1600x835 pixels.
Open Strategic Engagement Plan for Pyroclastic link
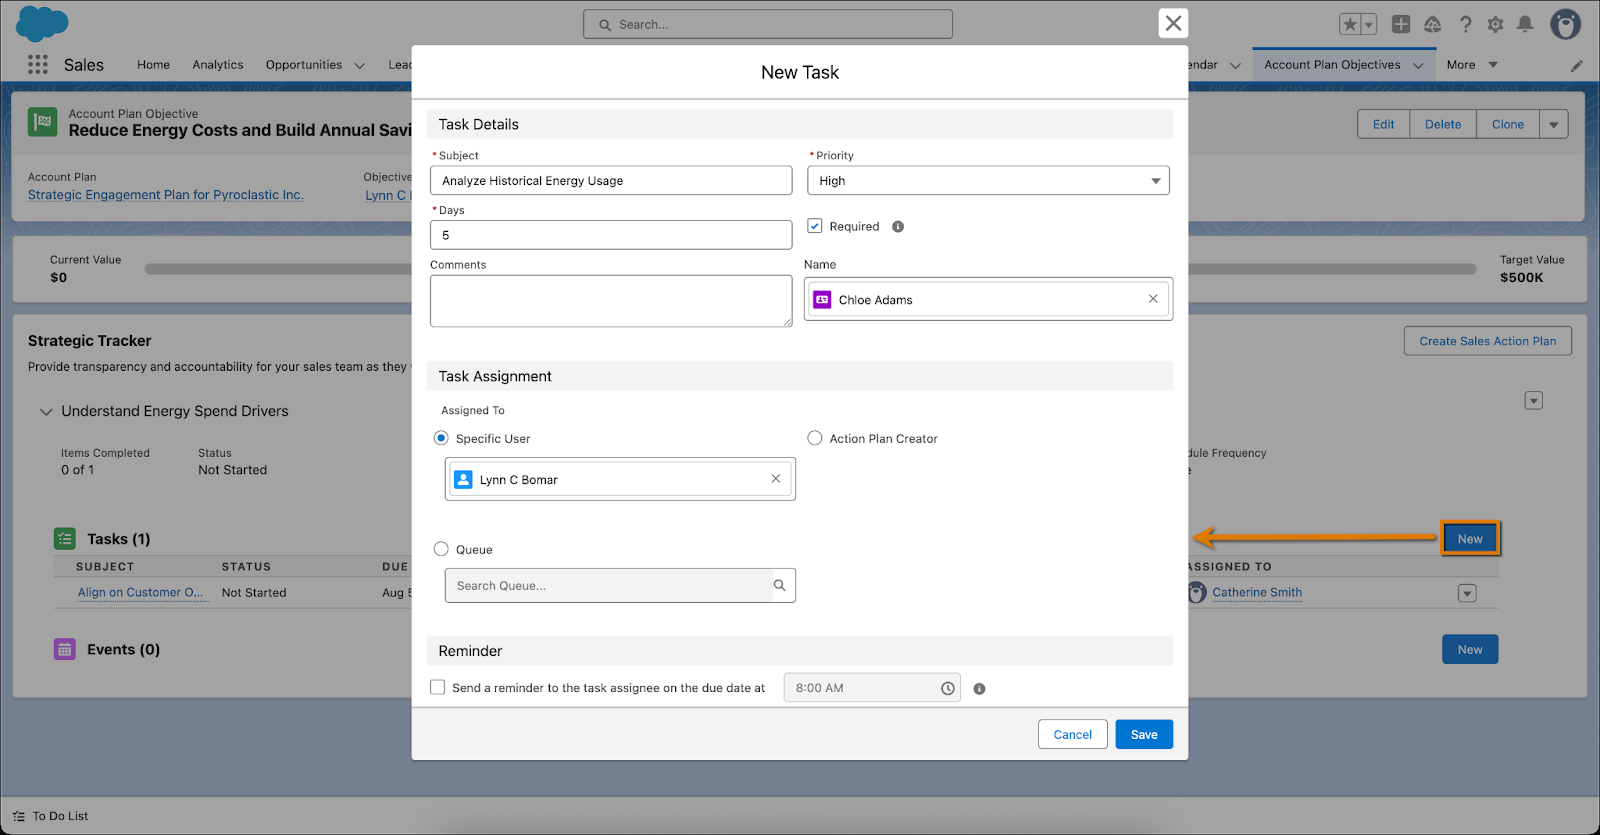[166, 195]
